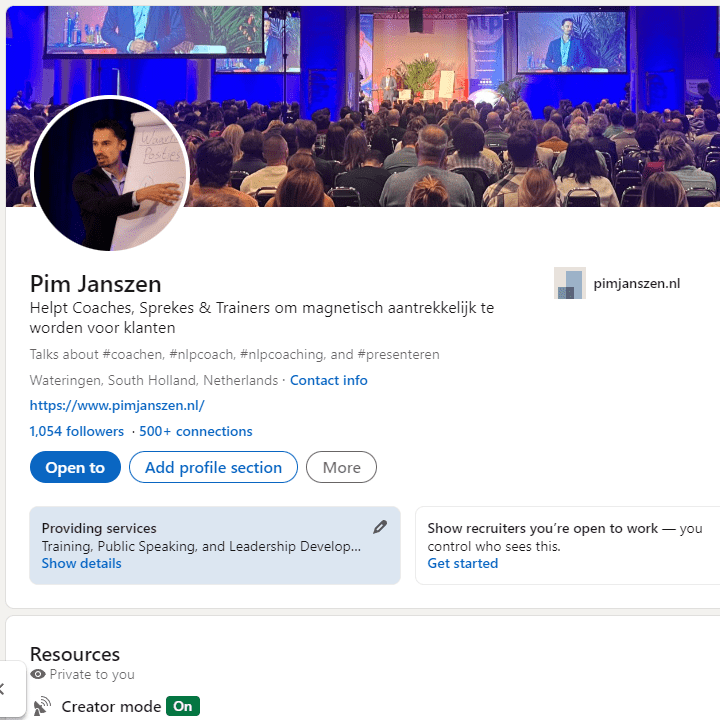Toggle the Creator mode On badge
The width and height of the screenshot is (720, 720).
183,706
